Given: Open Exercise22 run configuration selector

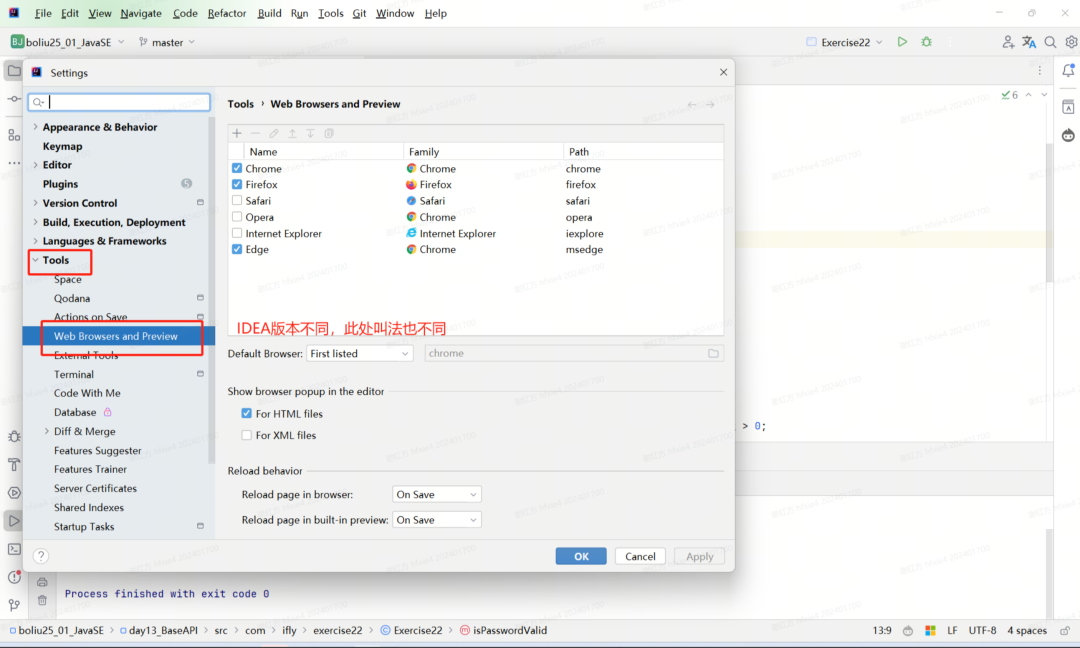Looking at the screenshot, I should coord(844,42).
